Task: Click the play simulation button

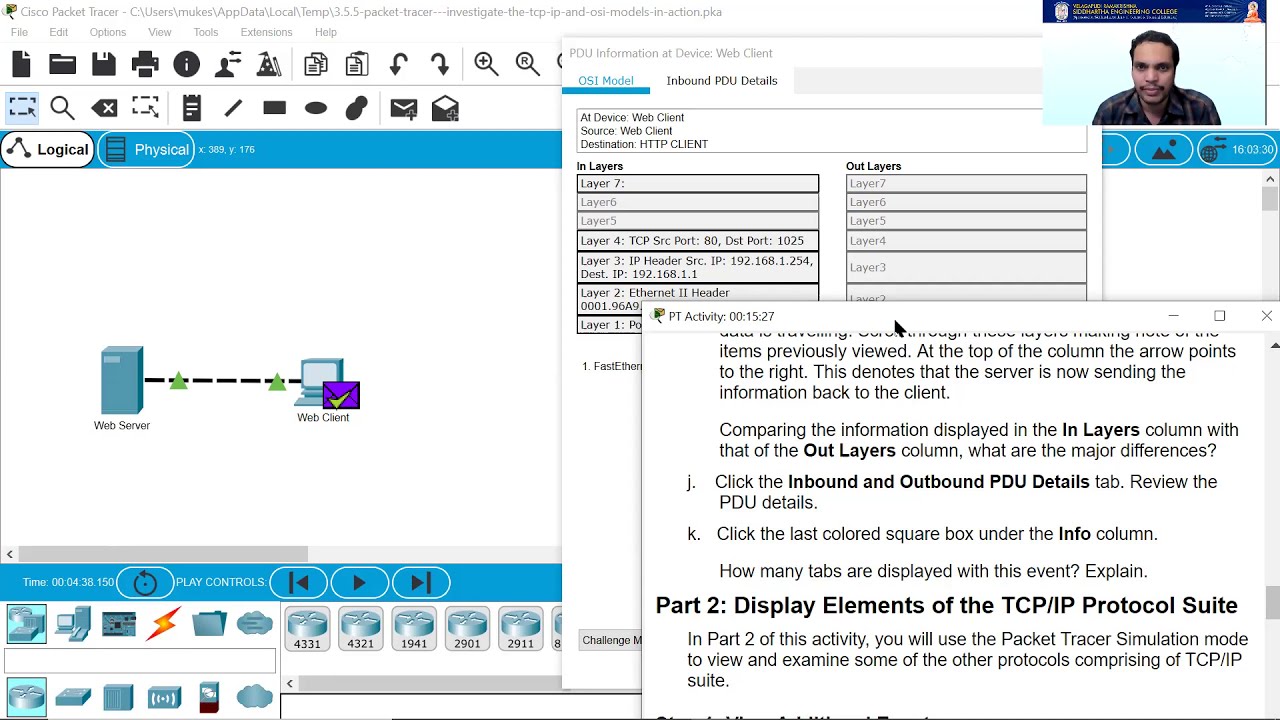Action: [x=359, y=582]
